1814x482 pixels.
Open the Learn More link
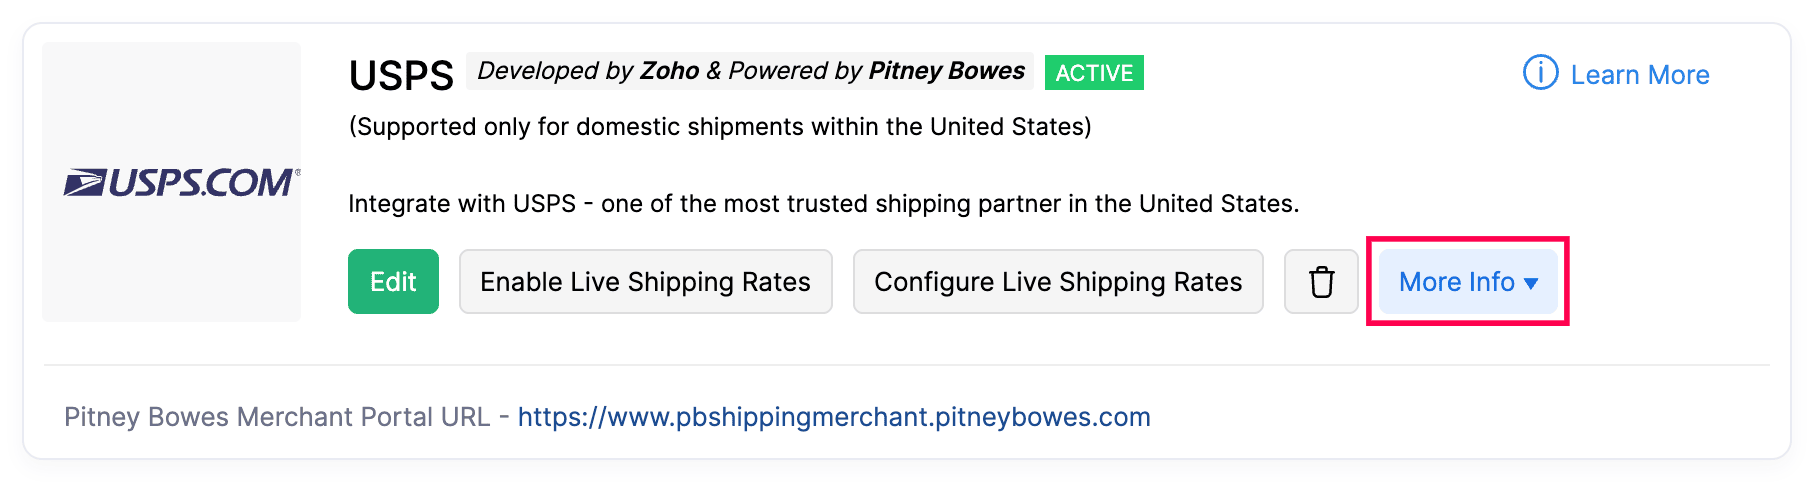coord(1640,75)
